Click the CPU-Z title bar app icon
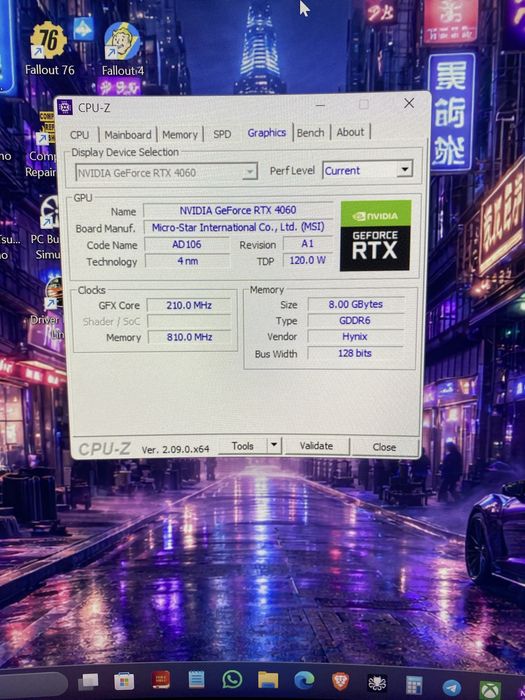 point(65,108)
